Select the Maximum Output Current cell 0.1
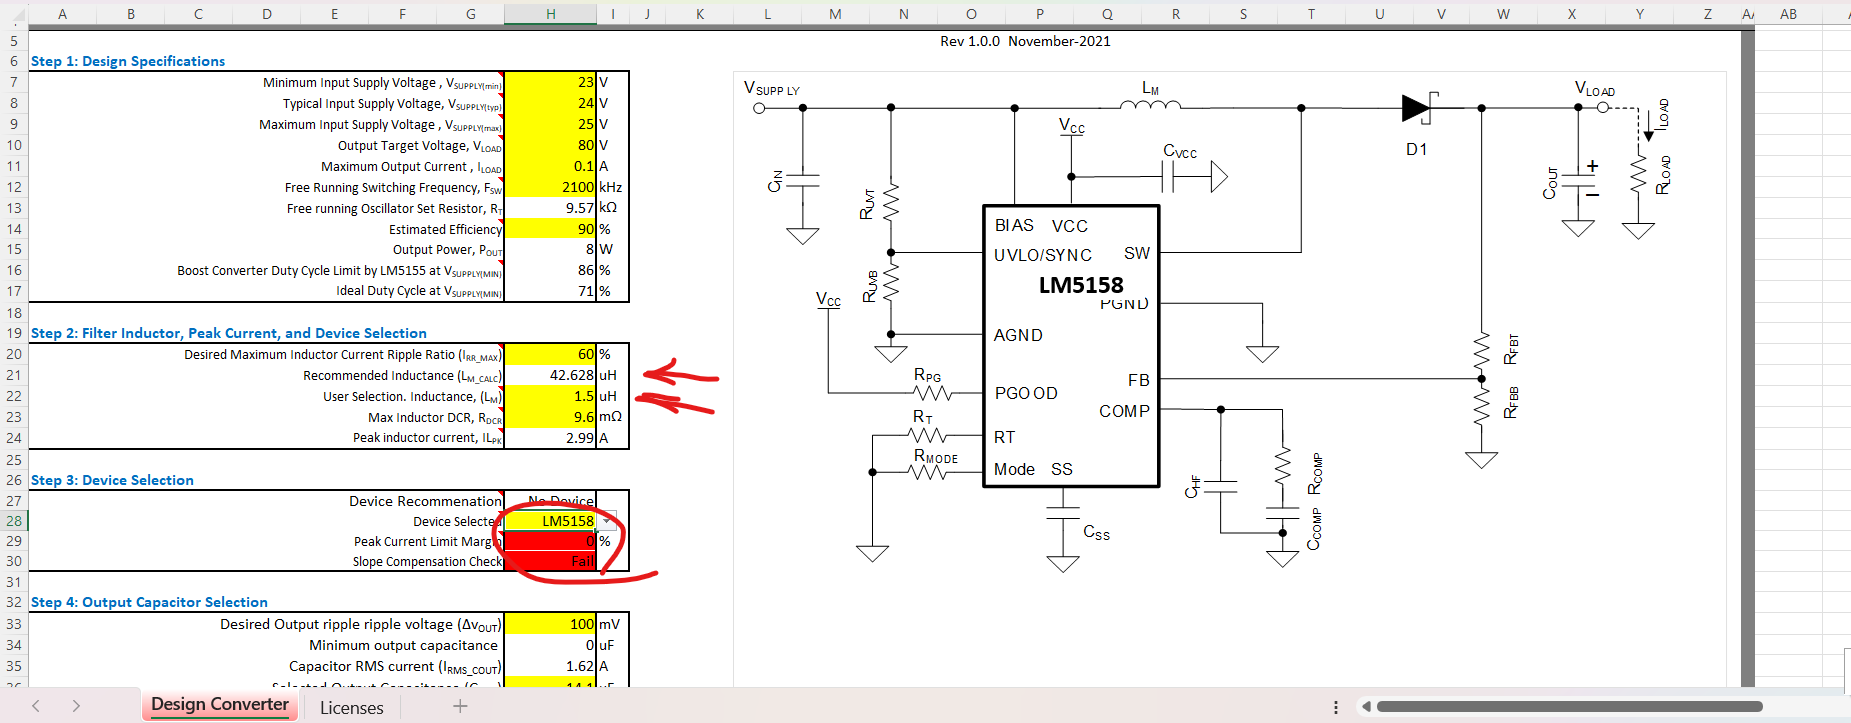Viewport: 1851px width, 723px height. click(550, 166)
